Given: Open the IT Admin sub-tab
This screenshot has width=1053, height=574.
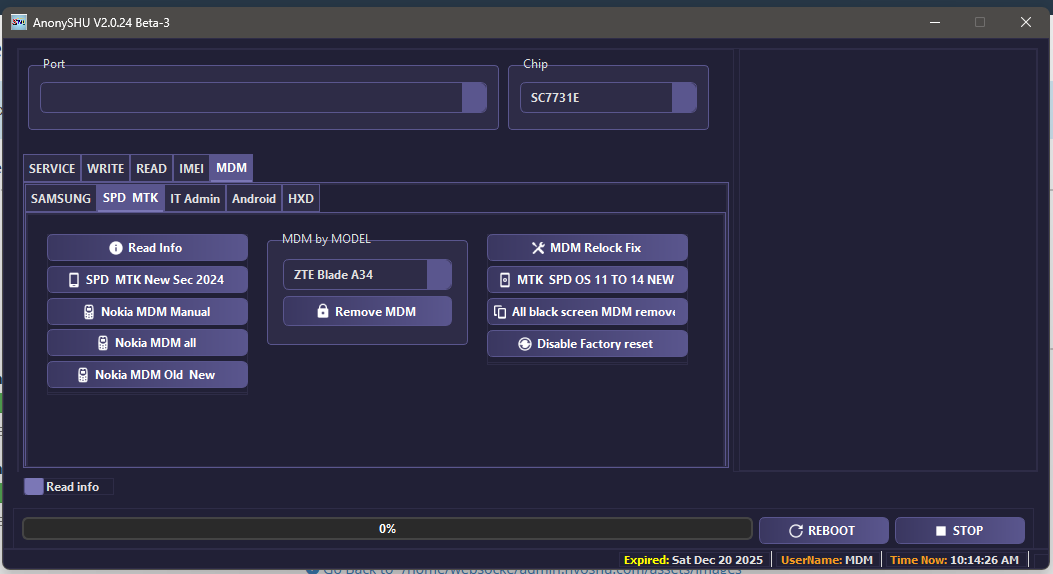Looking at the screenshot, I should [x=195, y=199].
